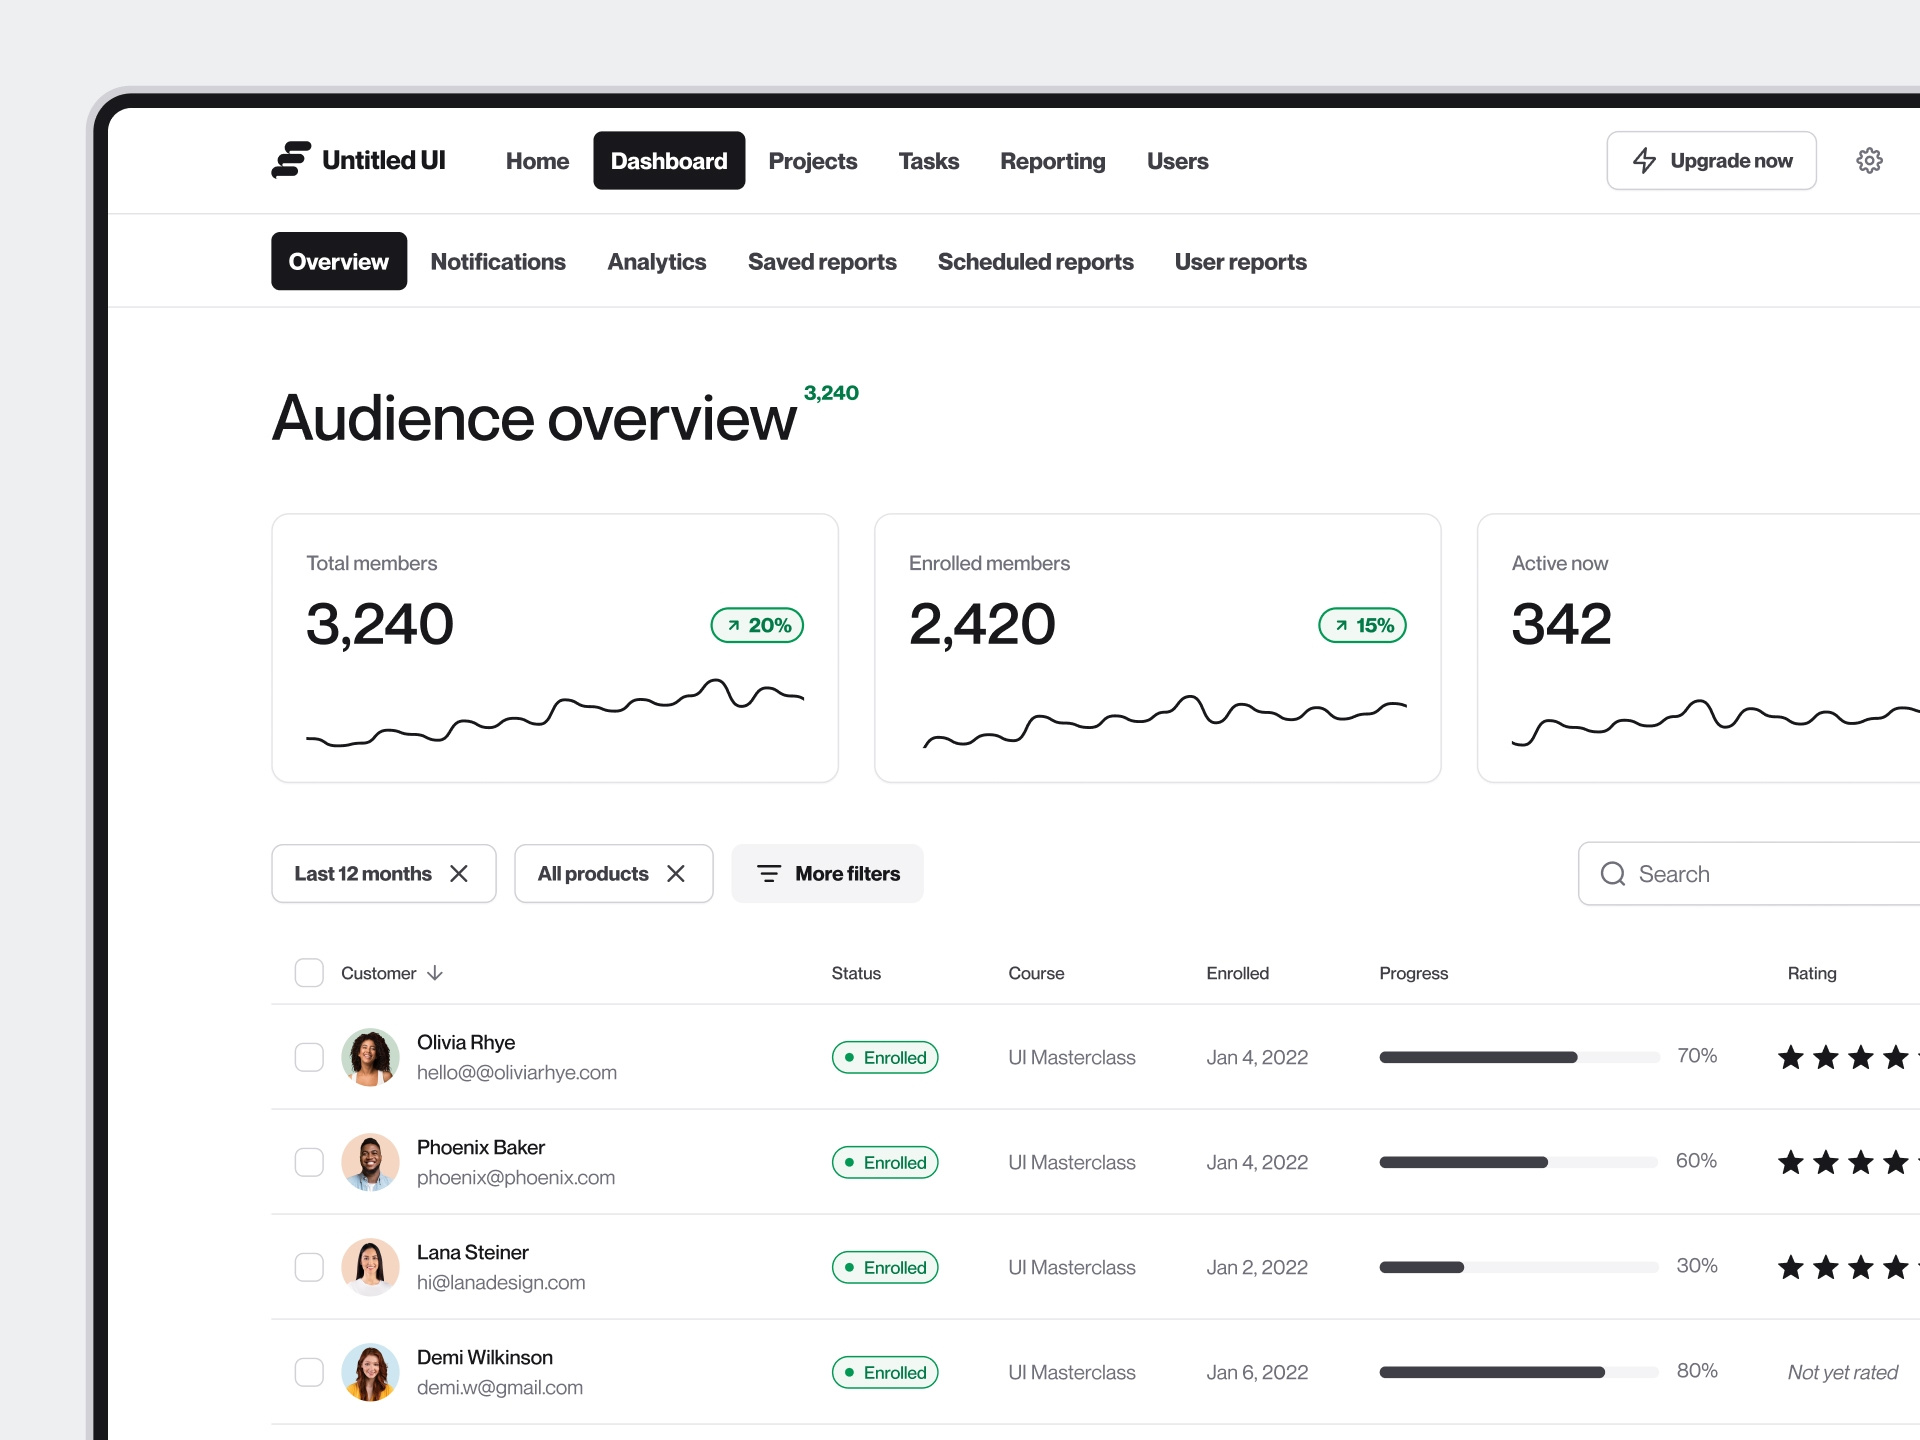Open the More filters menu
Image resolution: width=1920 pixels, height=1440 pixels.
coord(827,874)
